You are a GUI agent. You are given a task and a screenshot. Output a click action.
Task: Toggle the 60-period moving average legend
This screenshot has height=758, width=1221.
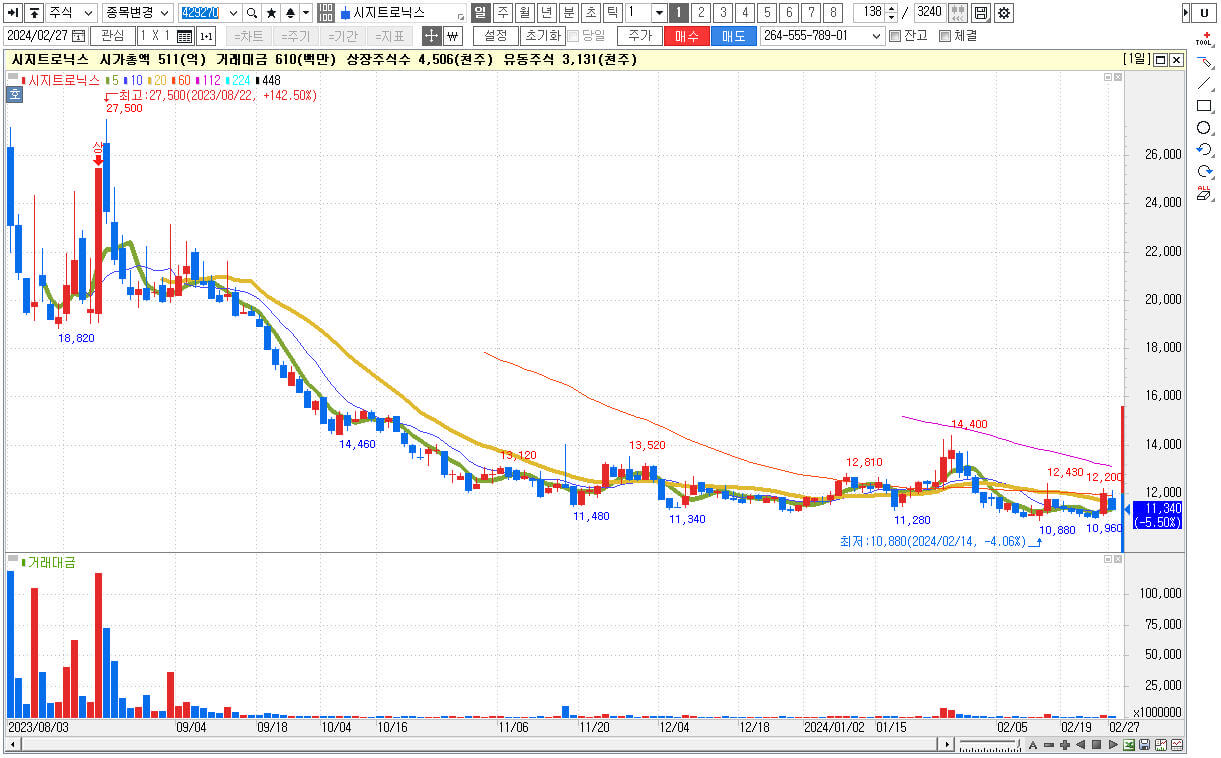182,80
